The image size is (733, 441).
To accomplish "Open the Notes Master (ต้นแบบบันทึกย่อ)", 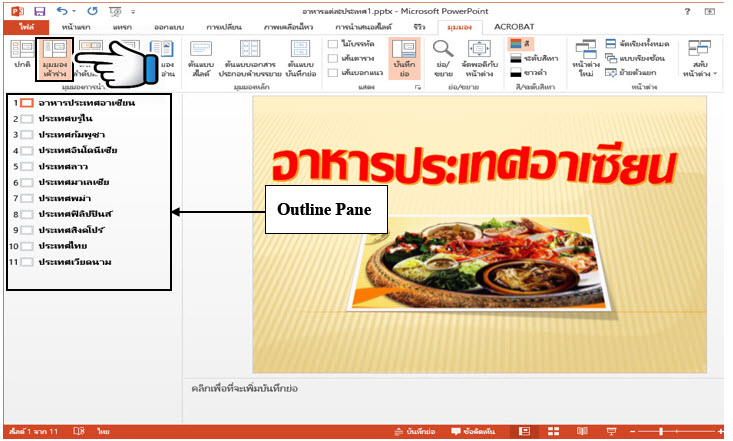I will [301, 59].
